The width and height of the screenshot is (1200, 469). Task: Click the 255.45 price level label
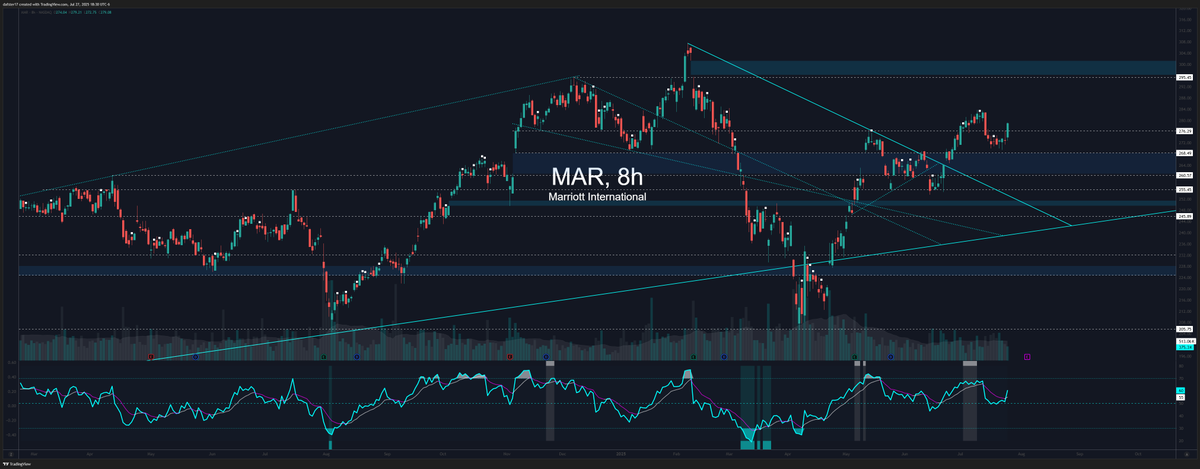[1186, 190]
